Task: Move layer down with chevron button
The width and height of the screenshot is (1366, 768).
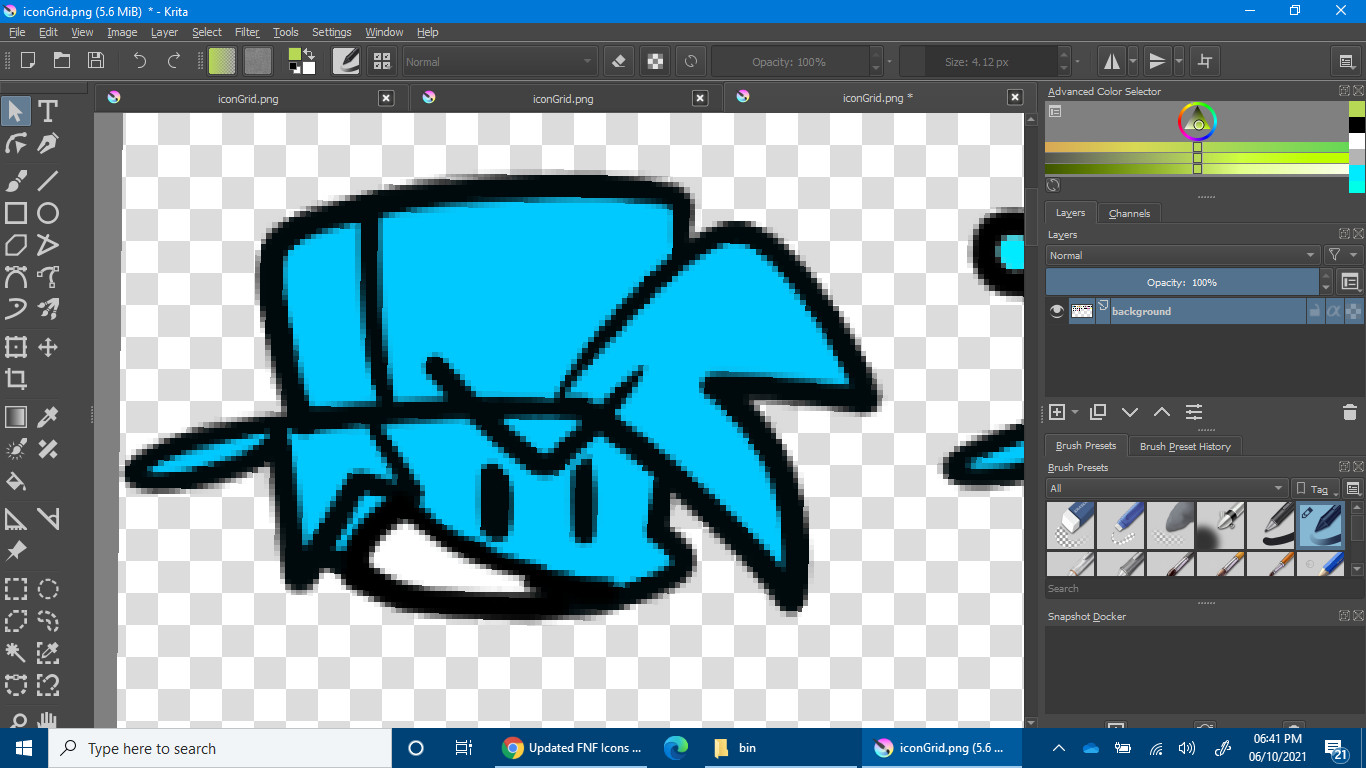Action: [x=1130, y=412]
